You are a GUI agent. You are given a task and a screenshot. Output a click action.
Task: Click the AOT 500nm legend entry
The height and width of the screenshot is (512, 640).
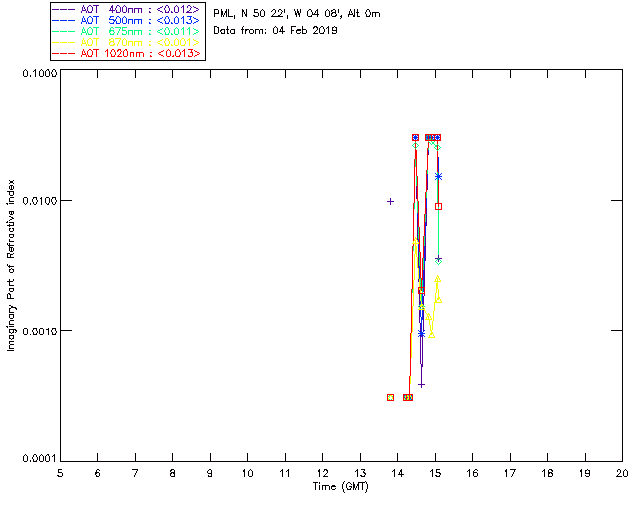[126, 20]
